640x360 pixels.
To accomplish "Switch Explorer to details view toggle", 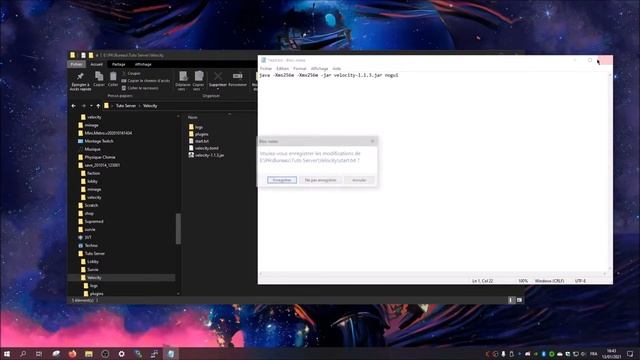I will [x=511, y=300].
